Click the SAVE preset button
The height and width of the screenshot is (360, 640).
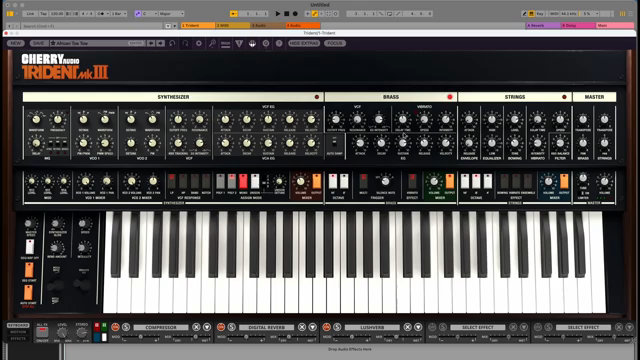click(38, 43)
